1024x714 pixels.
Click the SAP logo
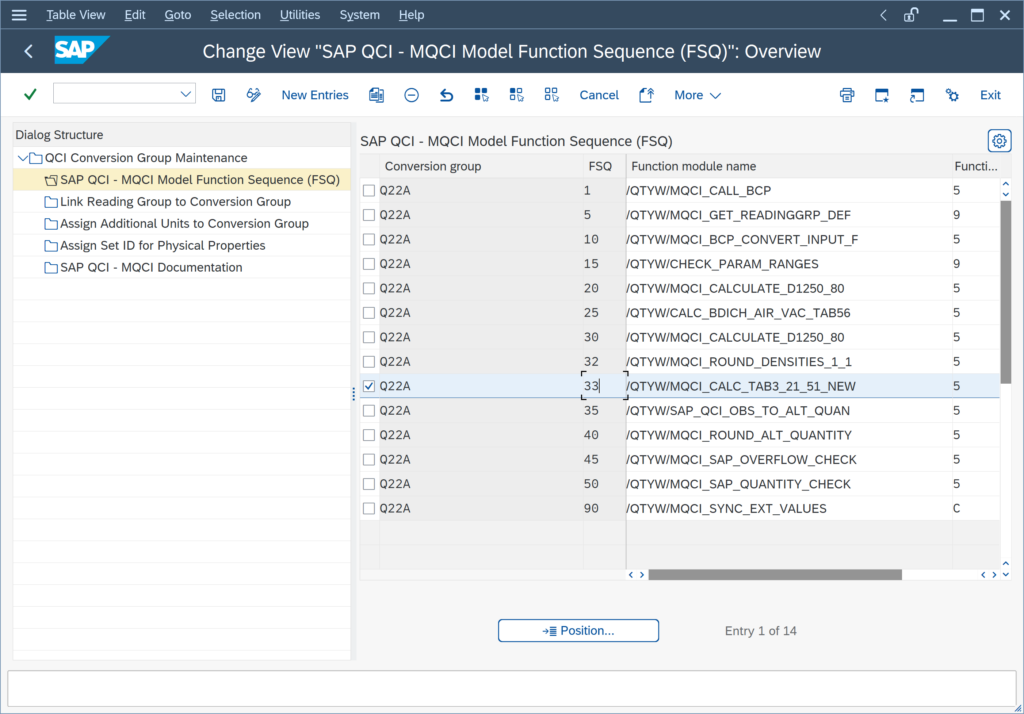[x=81, y=50]
